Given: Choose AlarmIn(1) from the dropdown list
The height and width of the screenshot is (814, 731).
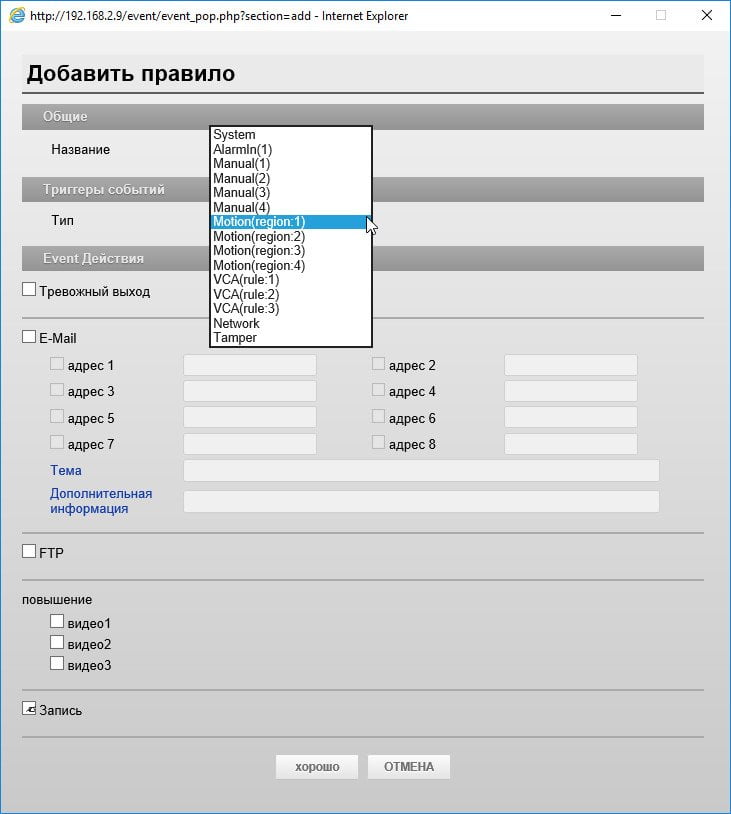Looking at the screenshot, I should coord(291,149).
